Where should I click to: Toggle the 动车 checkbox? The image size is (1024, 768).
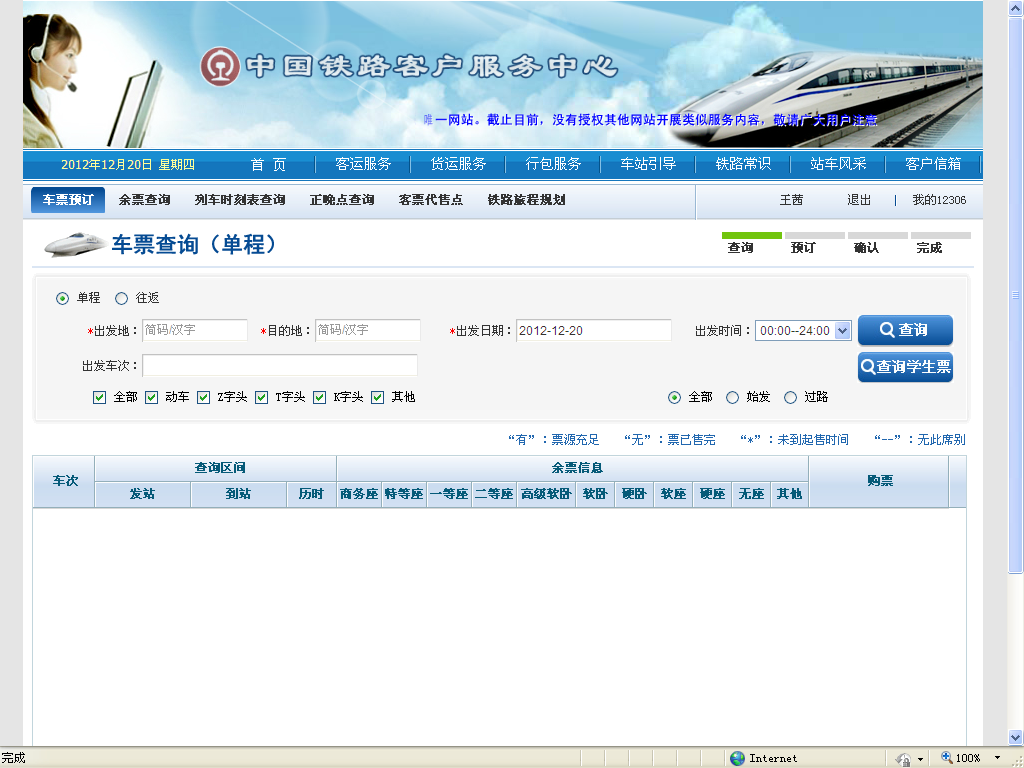coord(152,397)
